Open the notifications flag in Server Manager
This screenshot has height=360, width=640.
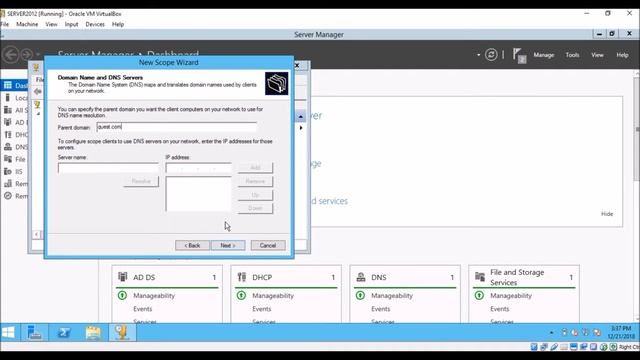tap(519, 55)
